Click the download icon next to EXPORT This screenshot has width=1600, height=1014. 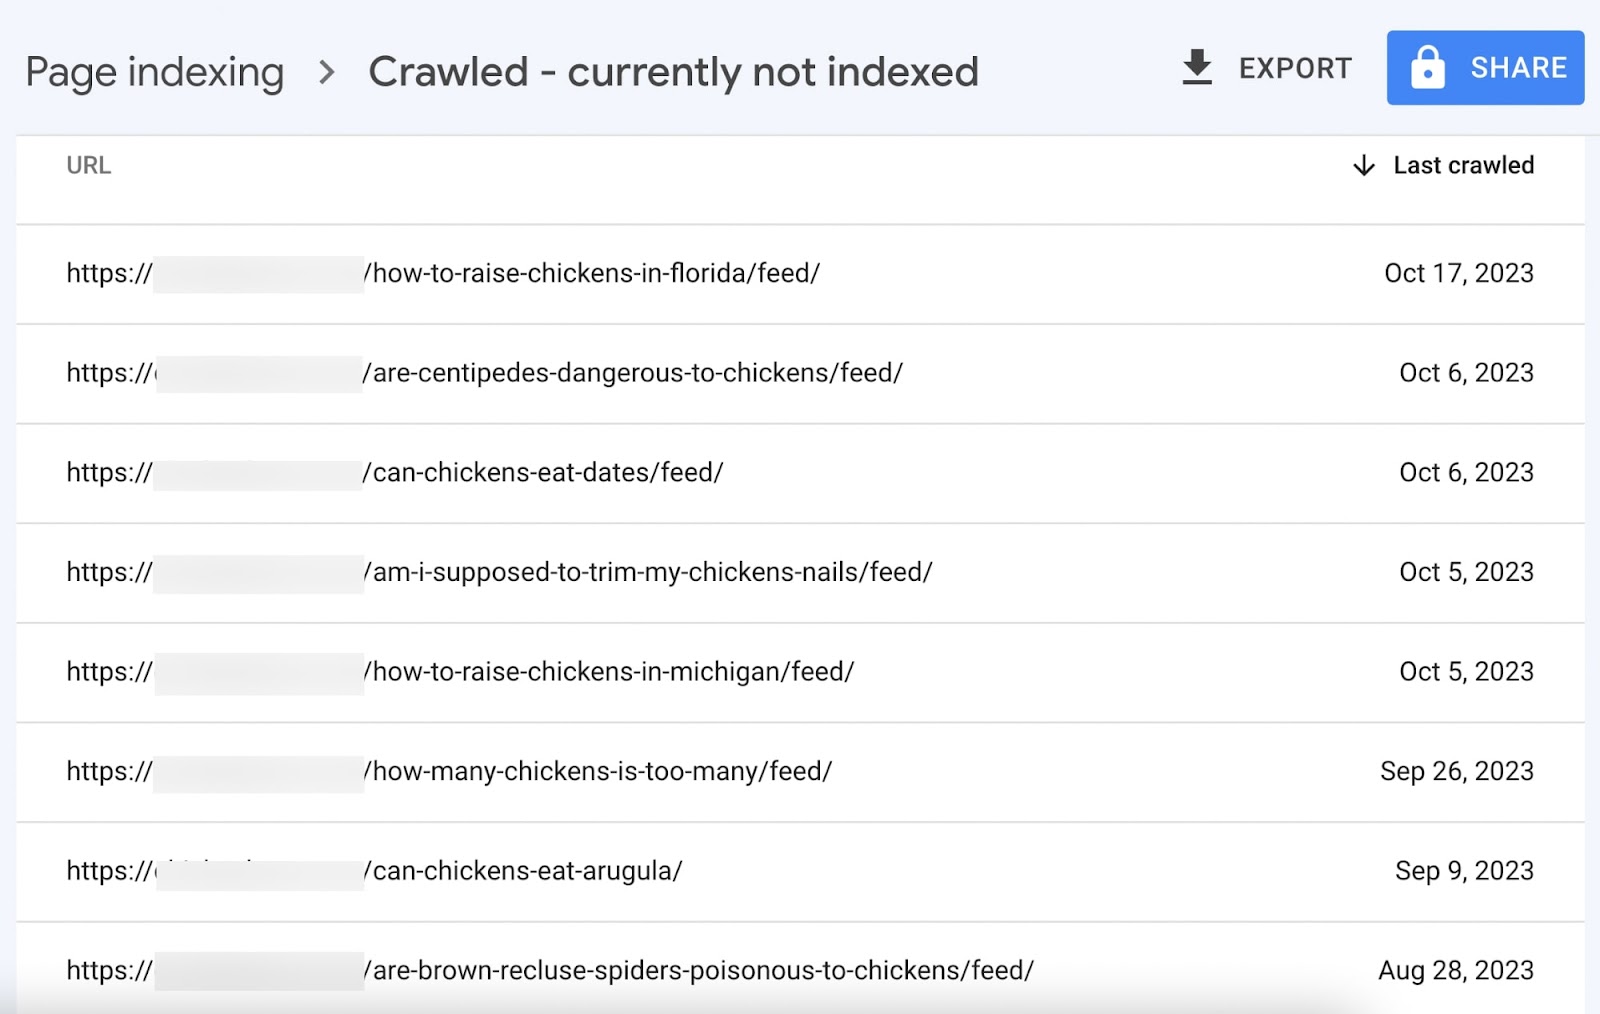click(1196, 67)
